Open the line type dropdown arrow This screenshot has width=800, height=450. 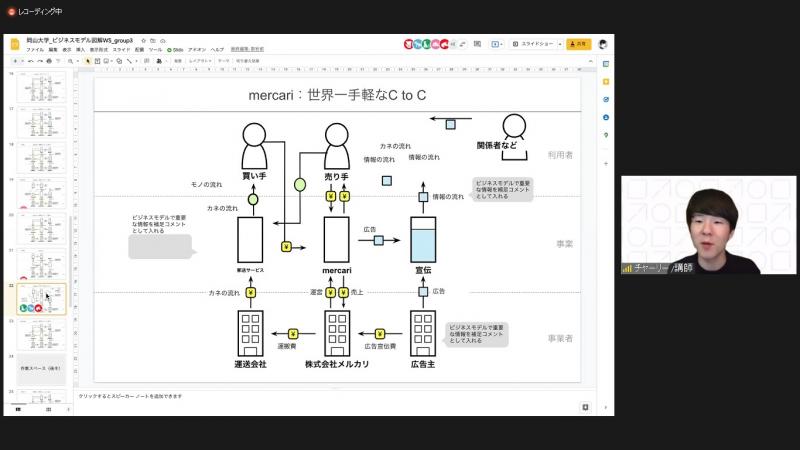coord(136,61)
